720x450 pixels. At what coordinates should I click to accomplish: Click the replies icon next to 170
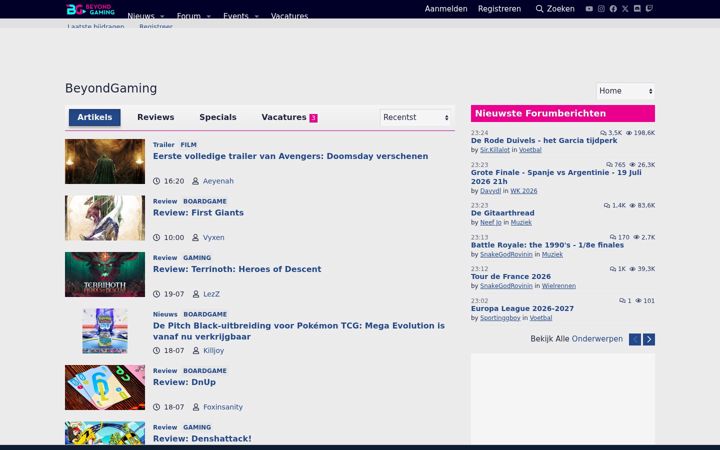point(613,237)
